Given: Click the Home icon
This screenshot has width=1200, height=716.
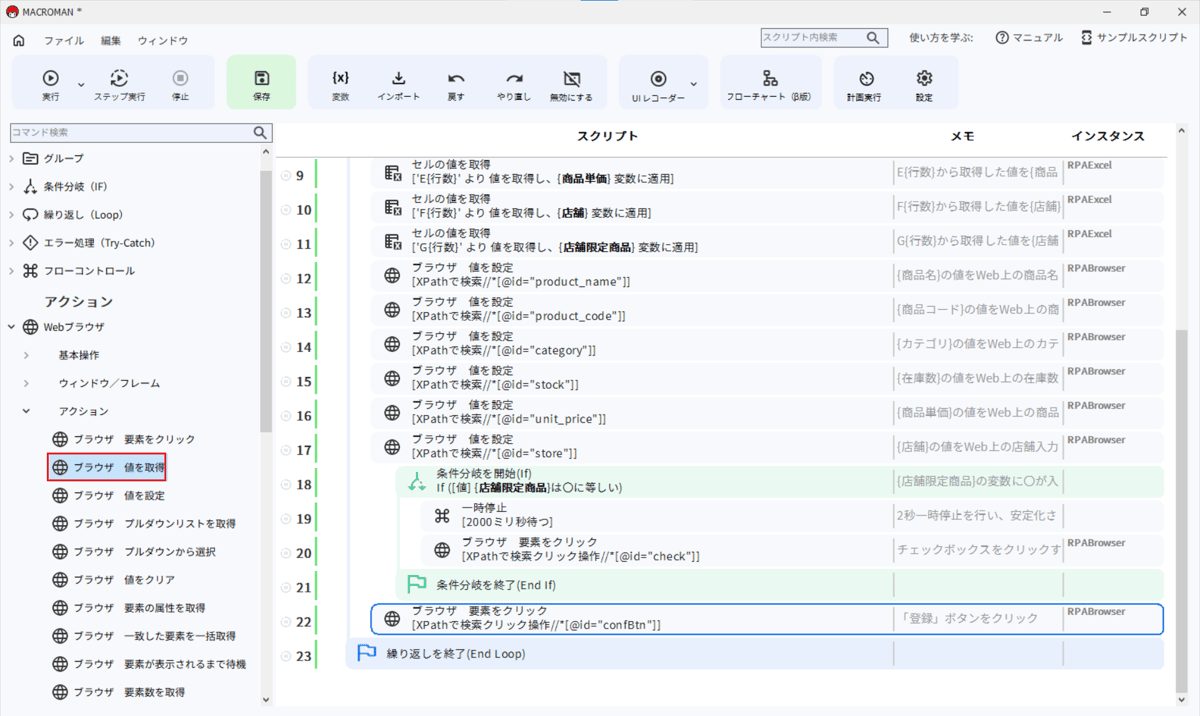Looking at the screenshot, I should [18, 41].
